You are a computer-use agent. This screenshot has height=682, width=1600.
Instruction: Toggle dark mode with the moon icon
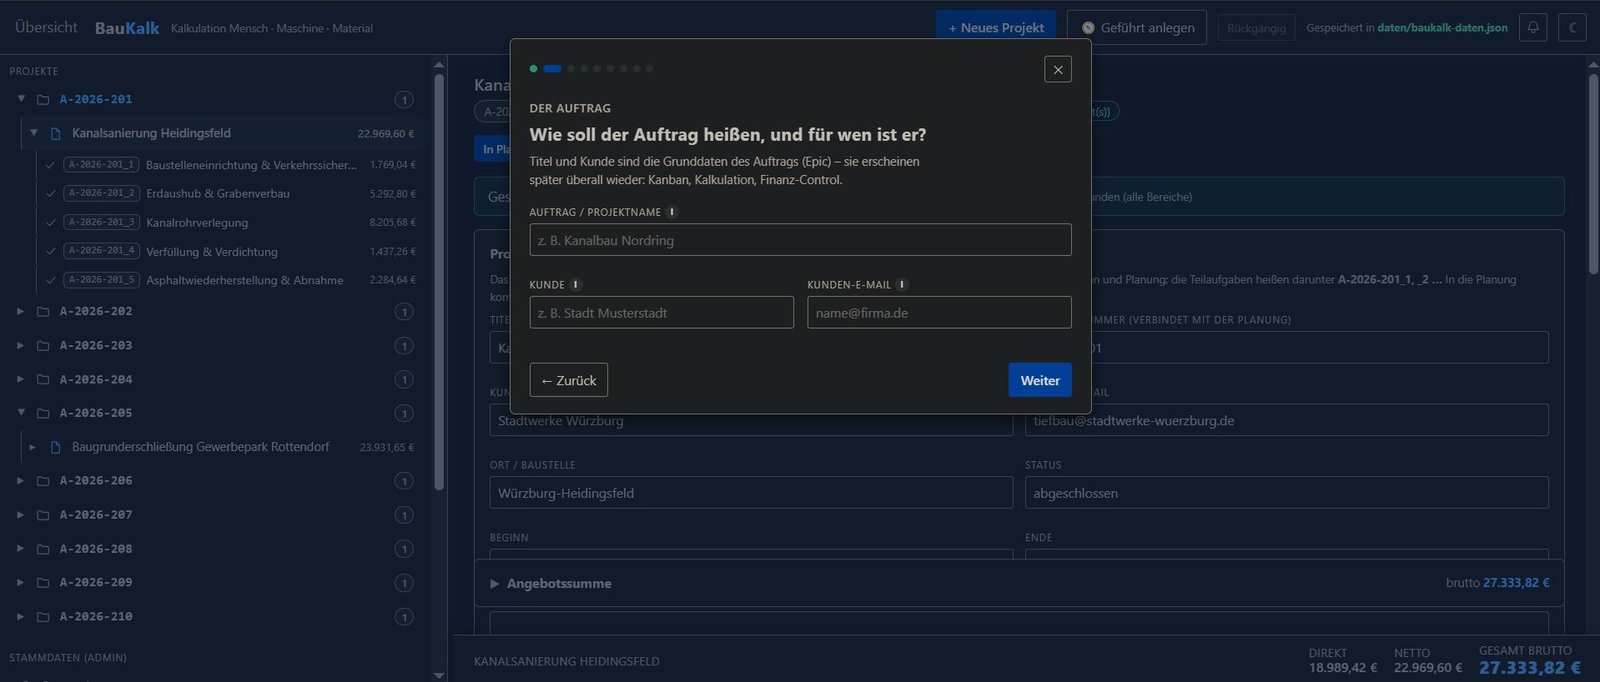coord(1573,27)
